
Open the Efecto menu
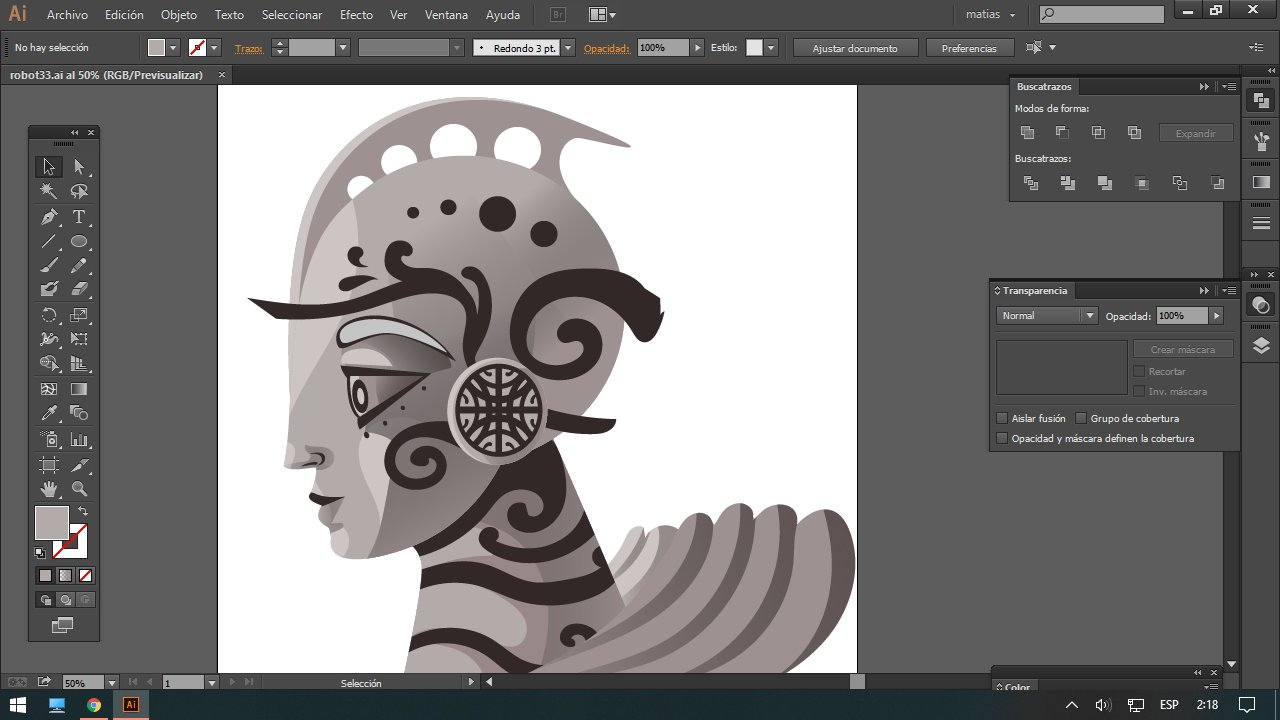click(x=356, y=15)
